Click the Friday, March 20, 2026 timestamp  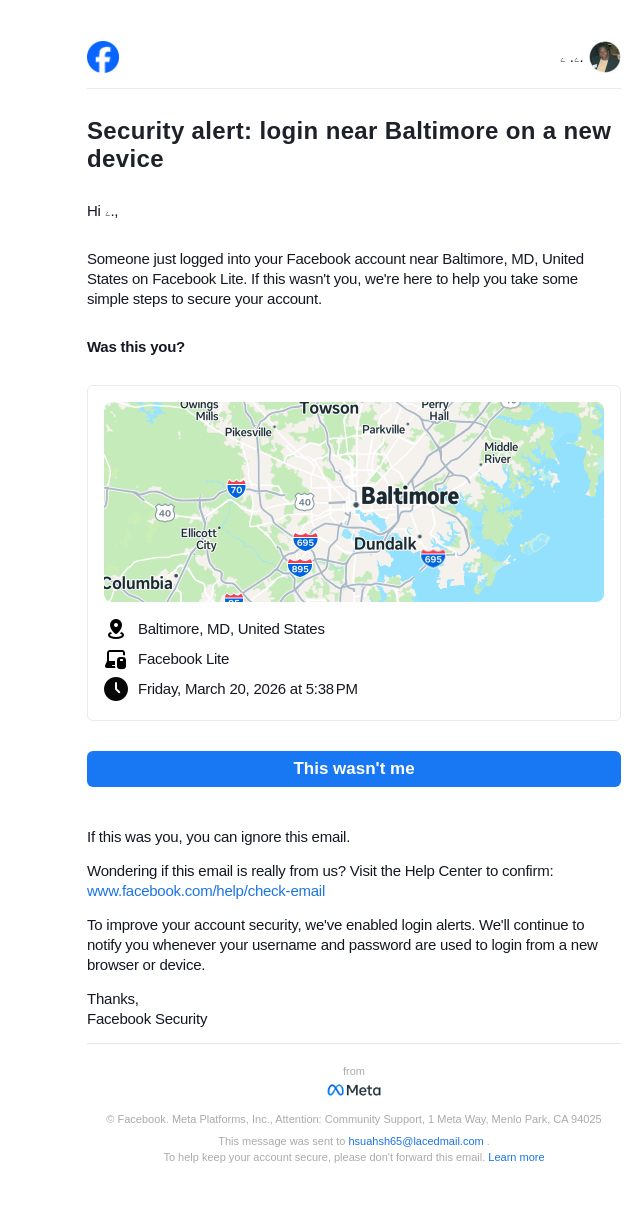coord(248,689)
